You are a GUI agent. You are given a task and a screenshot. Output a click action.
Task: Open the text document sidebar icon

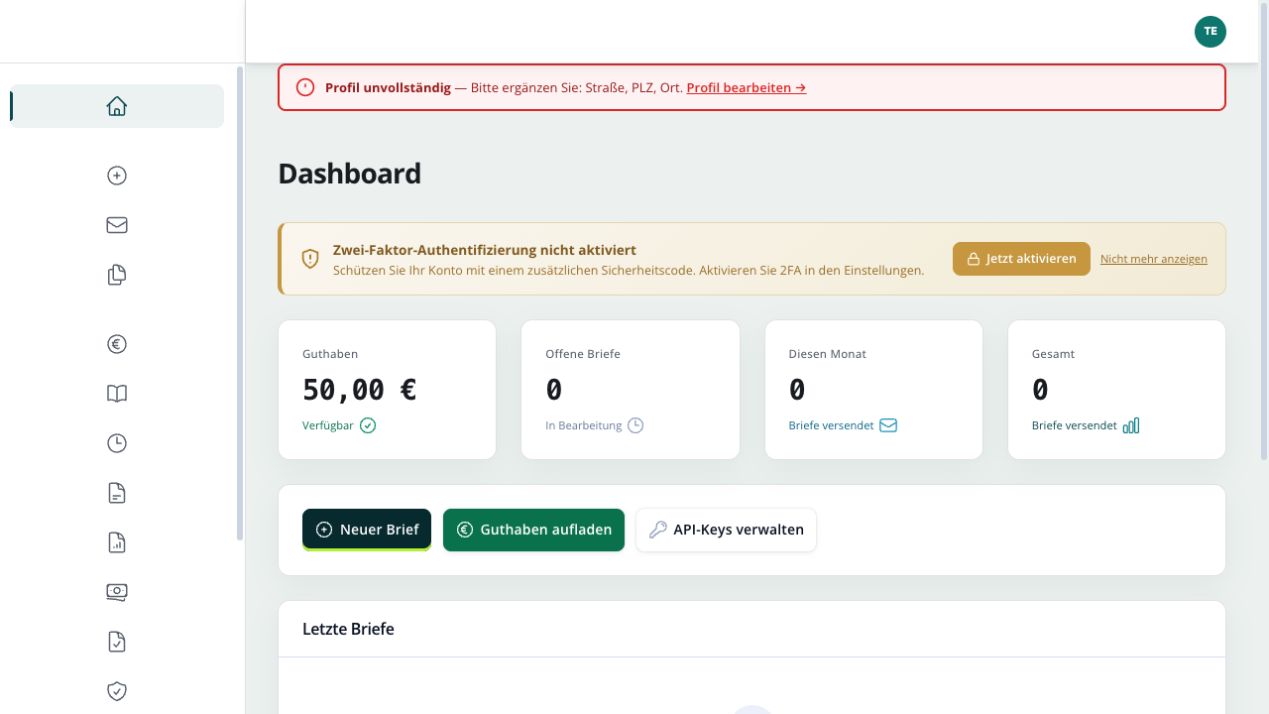click(117, 493)
